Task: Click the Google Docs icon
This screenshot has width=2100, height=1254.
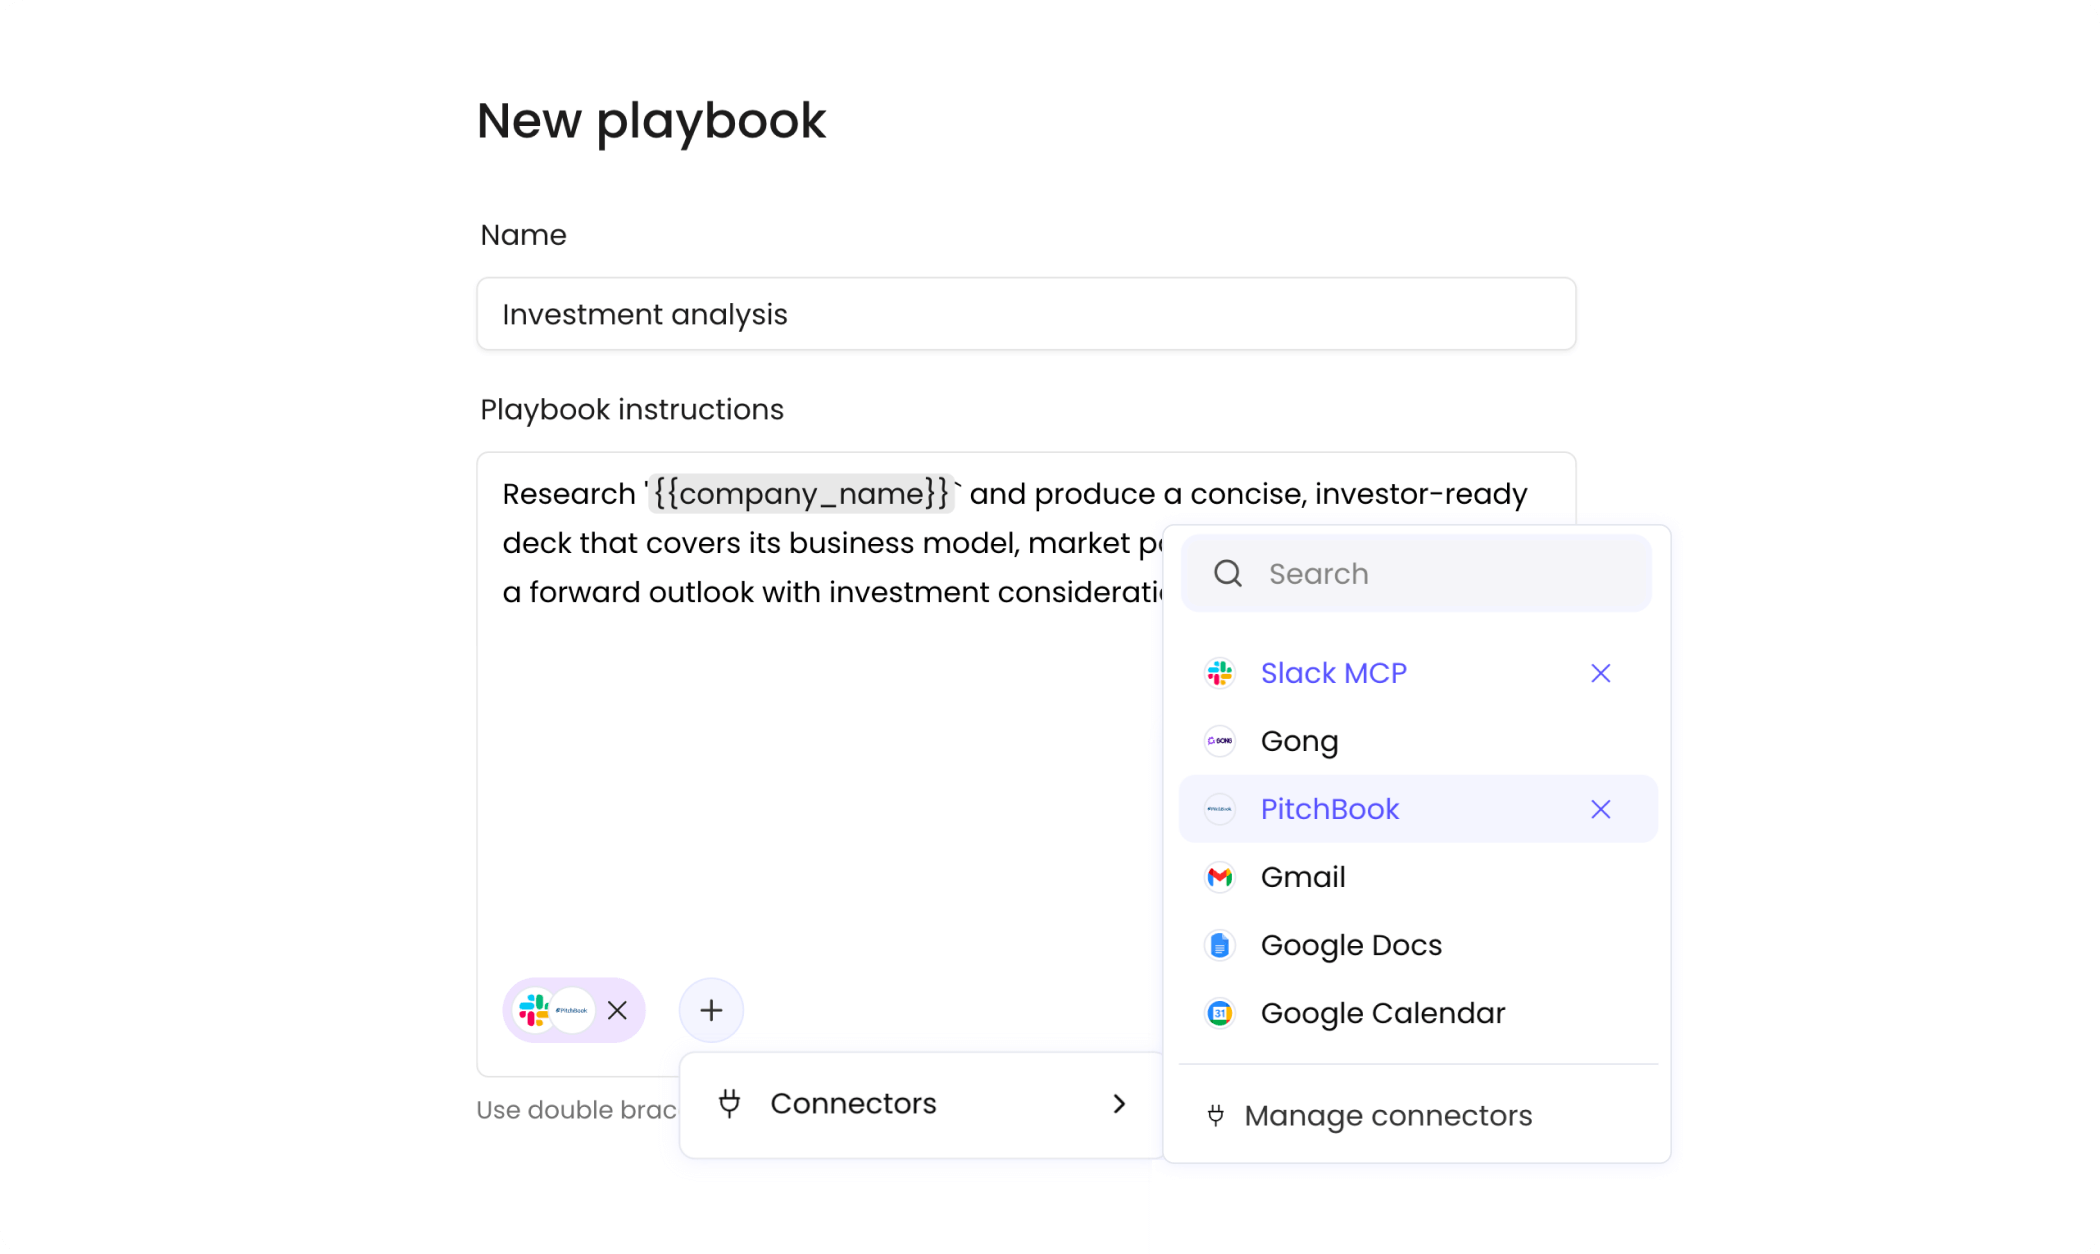Action: point(1219,945)
